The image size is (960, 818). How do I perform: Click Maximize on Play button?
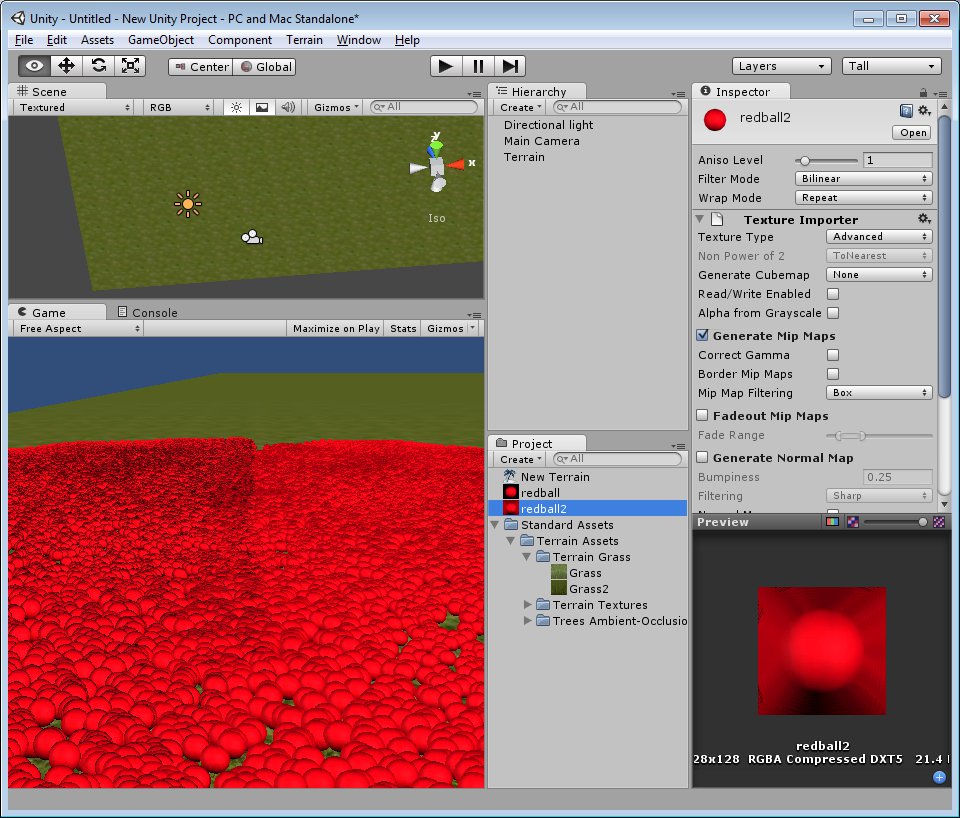[336, 328]
